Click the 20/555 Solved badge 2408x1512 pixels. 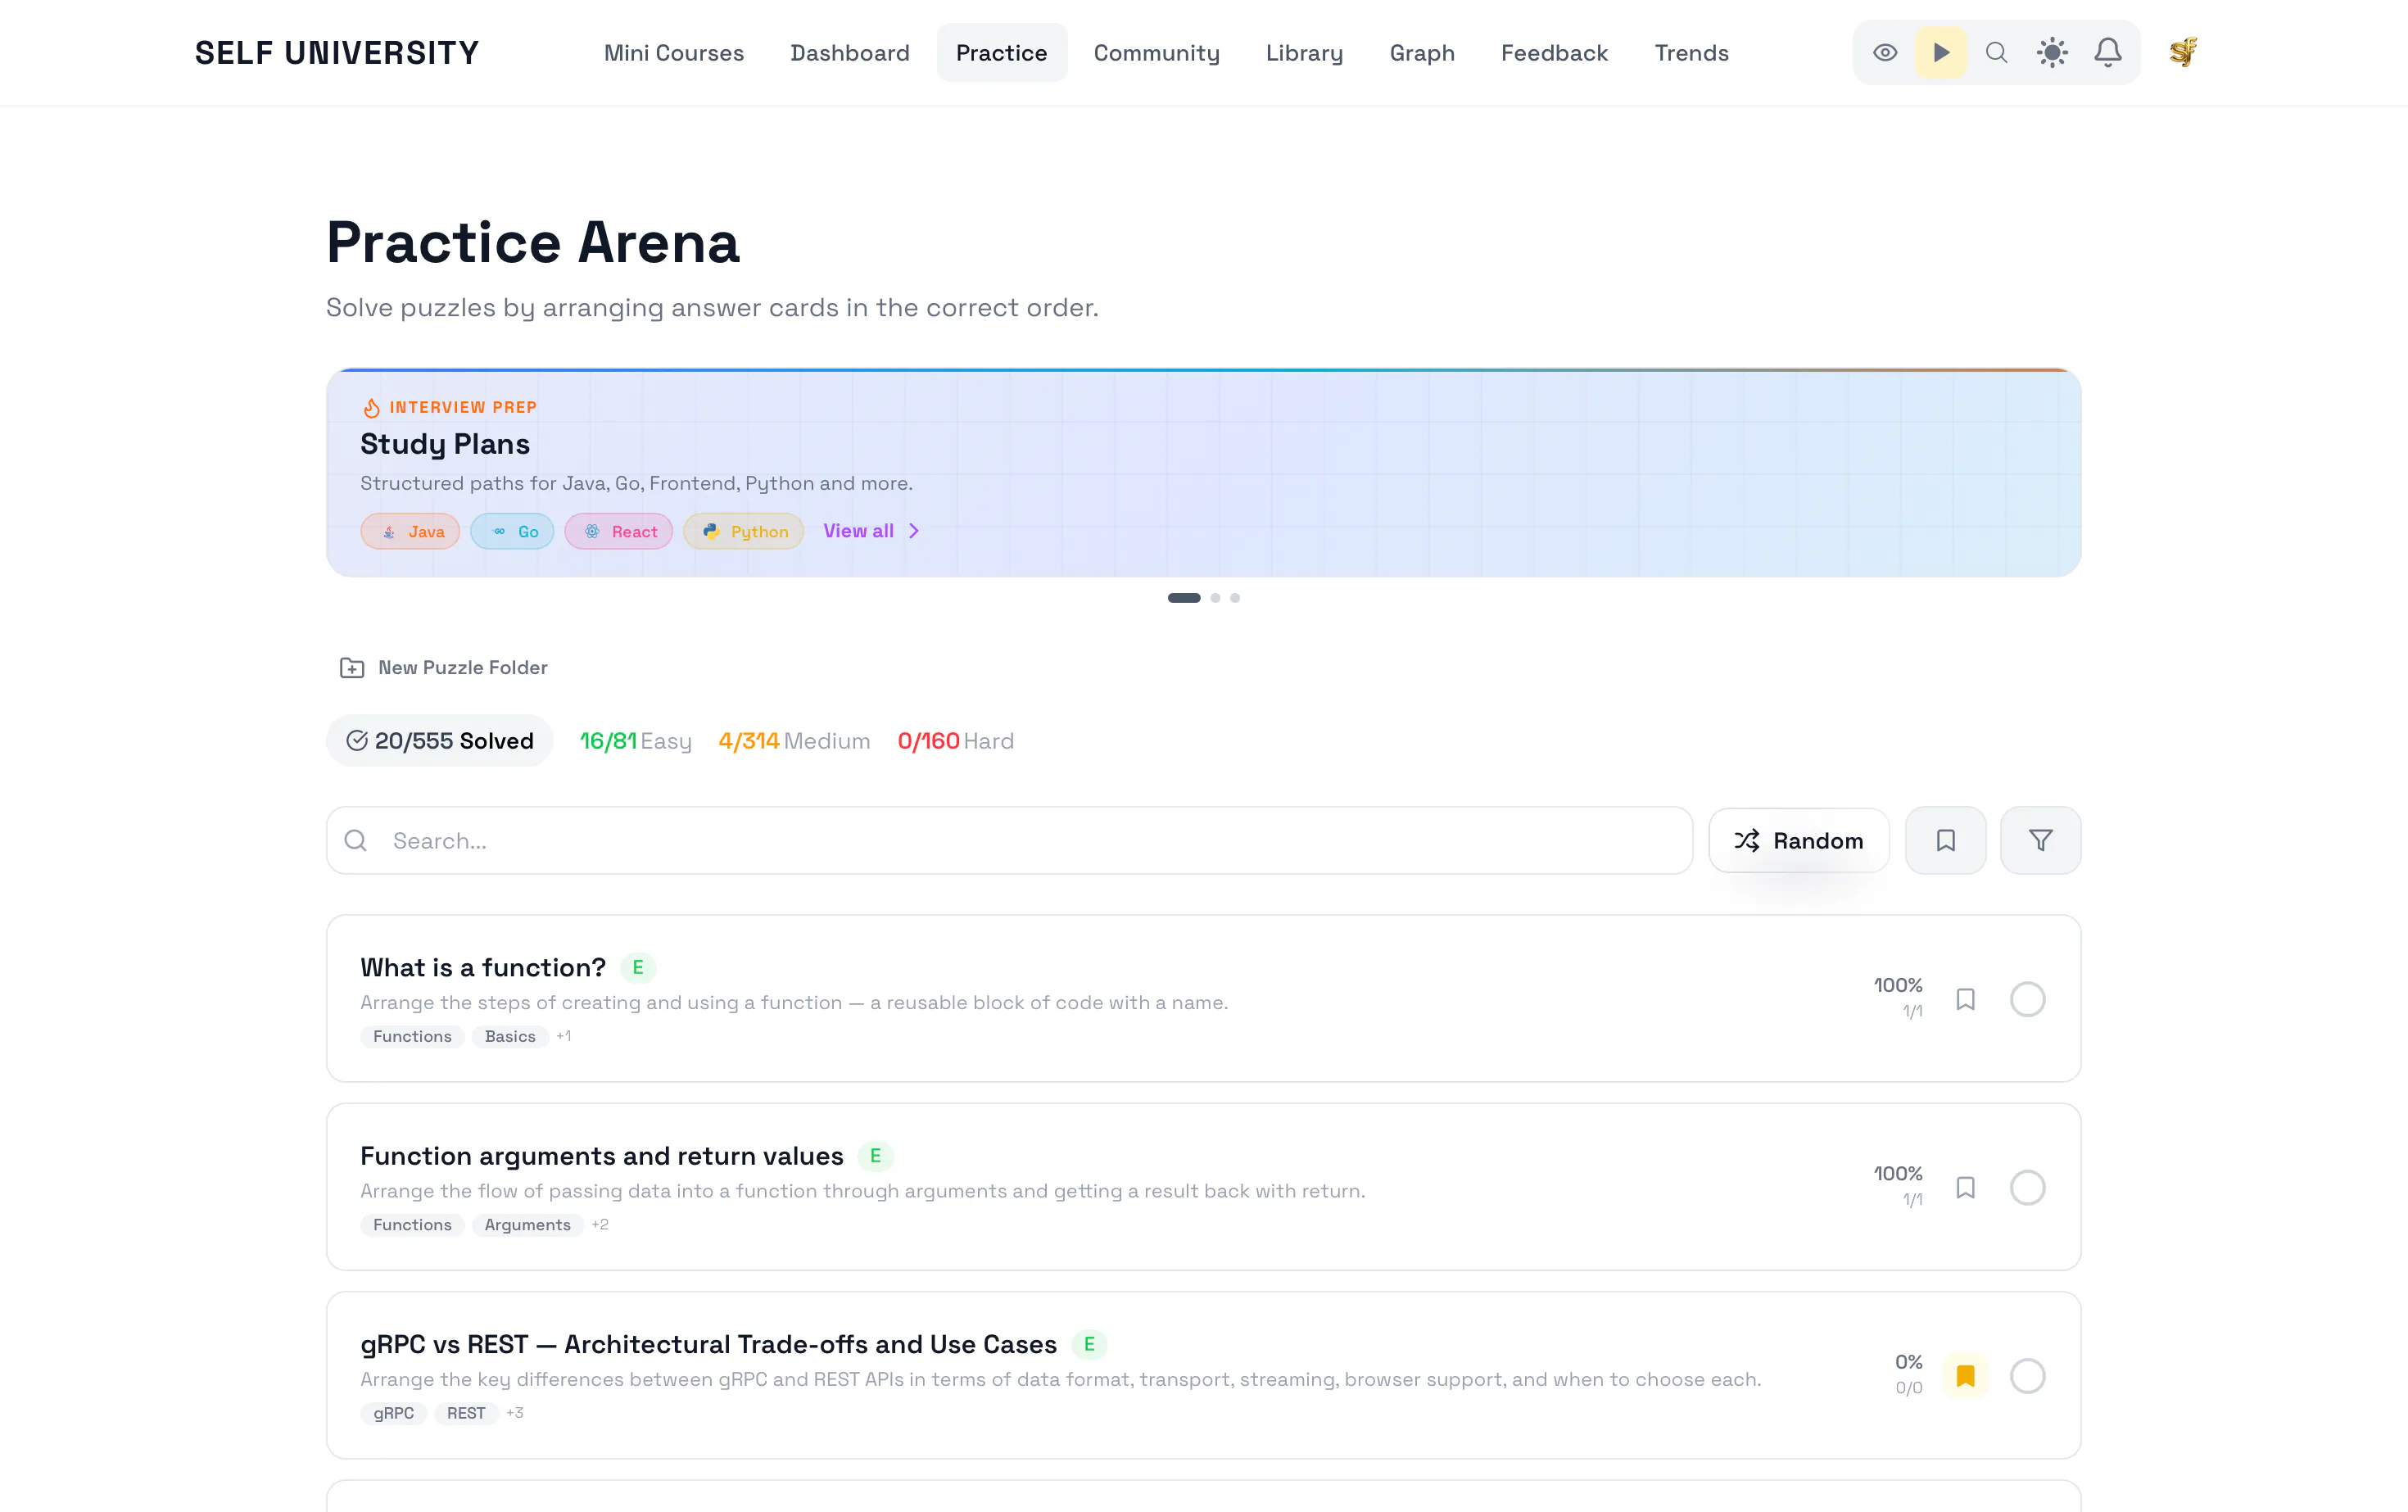tap(440, 741)
